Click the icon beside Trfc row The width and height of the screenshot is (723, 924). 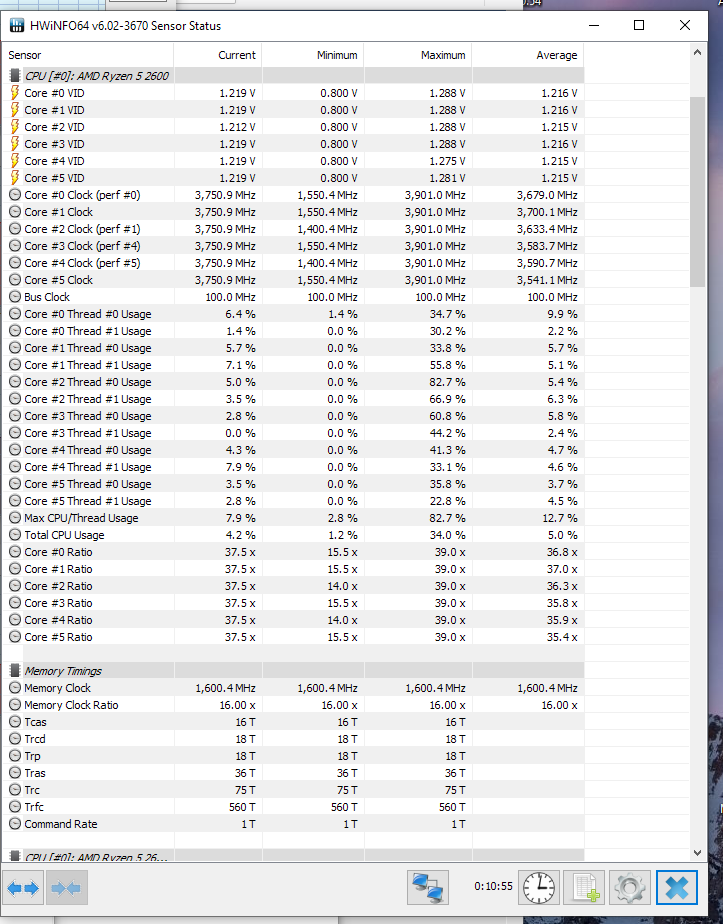(x=15, y=807)
